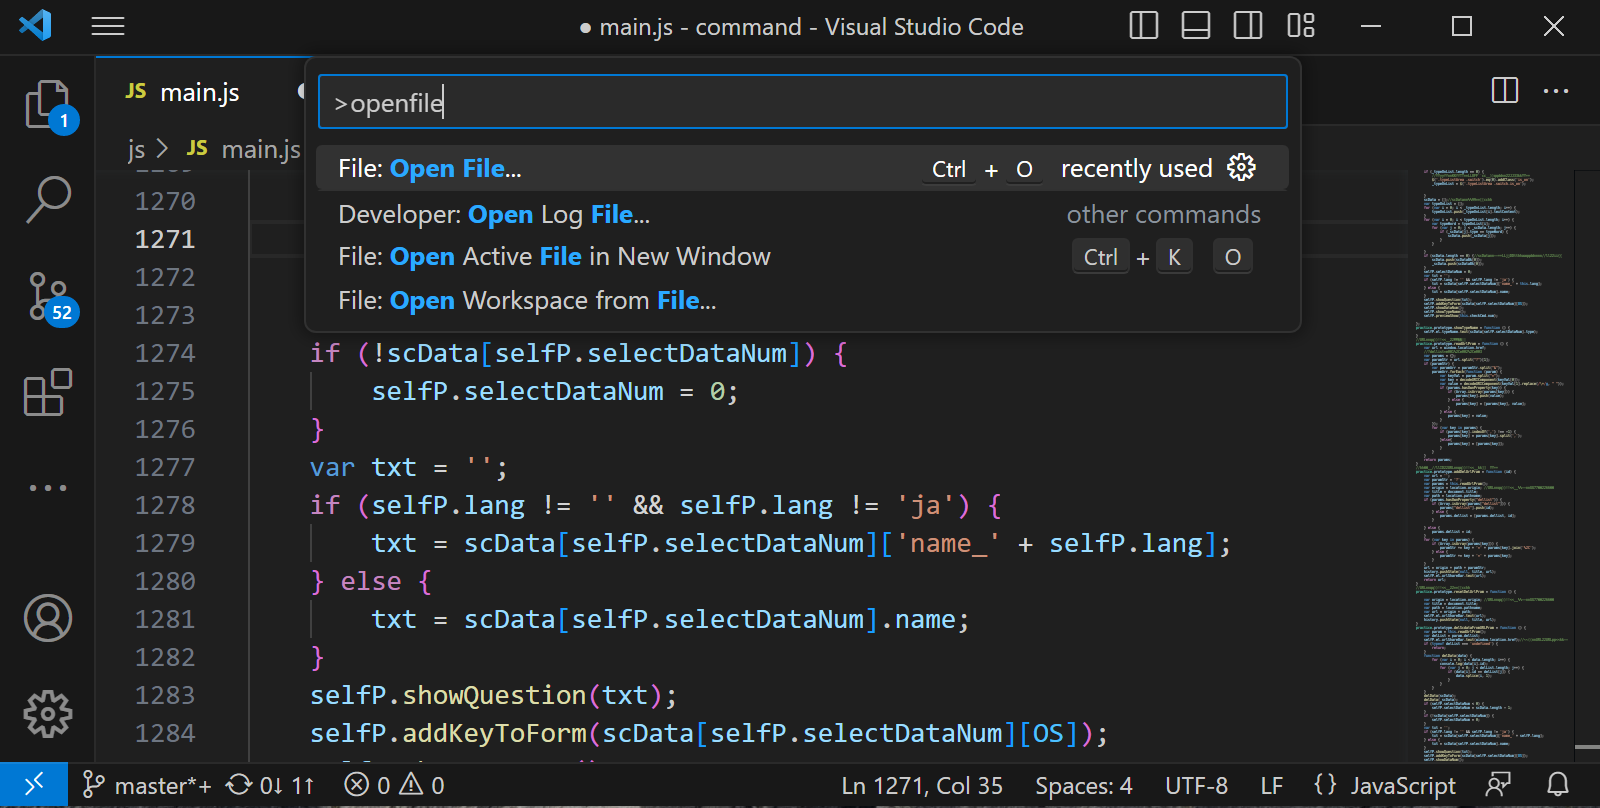Show additional views ellipsis in activity bar
The height and width of the screenshot is (808, 1600).
tap(47, 488)
